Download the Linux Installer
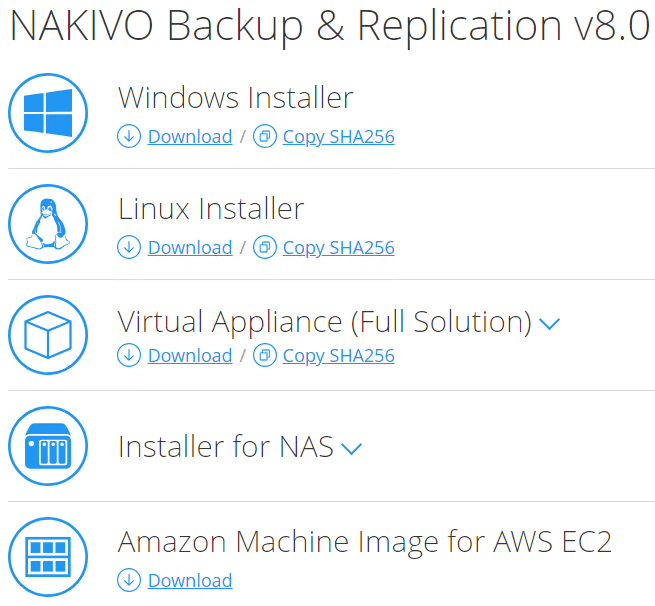The width and height of the screenshot is (655, 606). tap(189, 248)
